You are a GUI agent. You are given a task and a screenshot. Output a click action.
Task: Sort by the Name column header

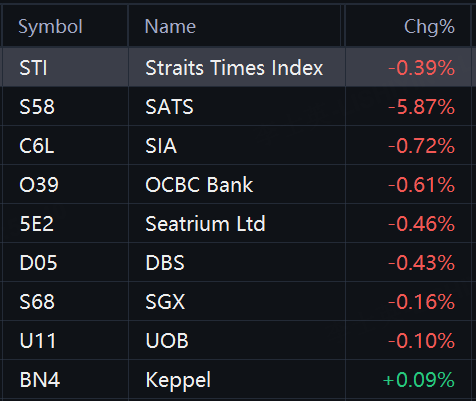point(170,26)
